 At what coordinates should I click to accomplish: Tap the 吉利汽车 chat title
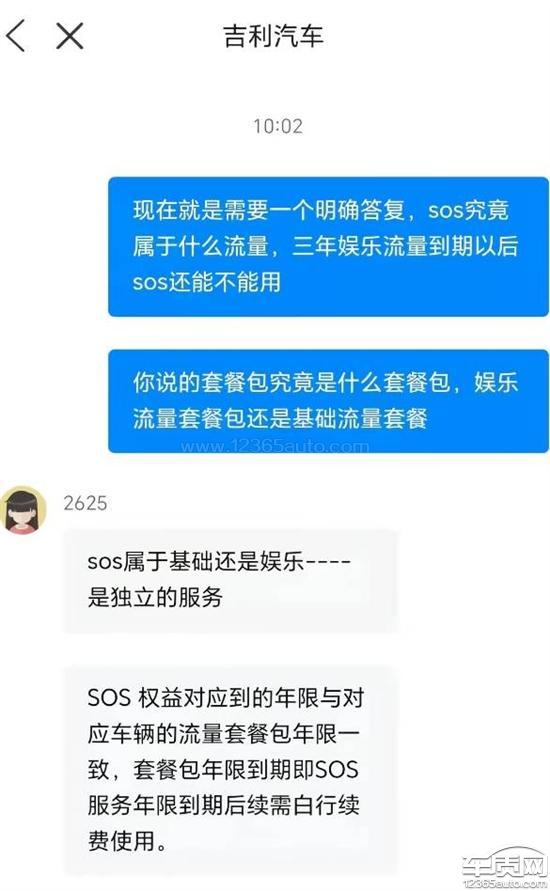click(274, 36)
